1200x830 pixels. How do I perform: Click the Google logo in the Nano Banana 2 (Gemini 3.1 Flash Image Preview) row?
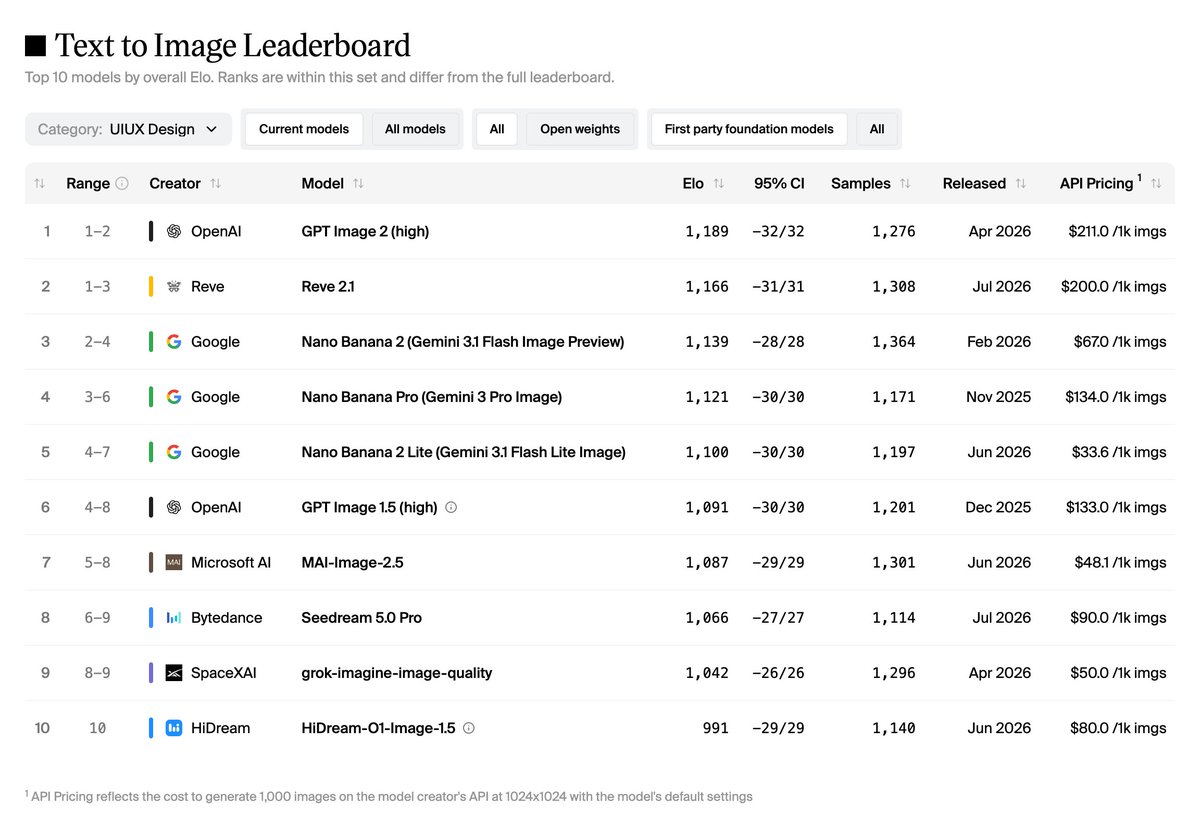[174, 341]
